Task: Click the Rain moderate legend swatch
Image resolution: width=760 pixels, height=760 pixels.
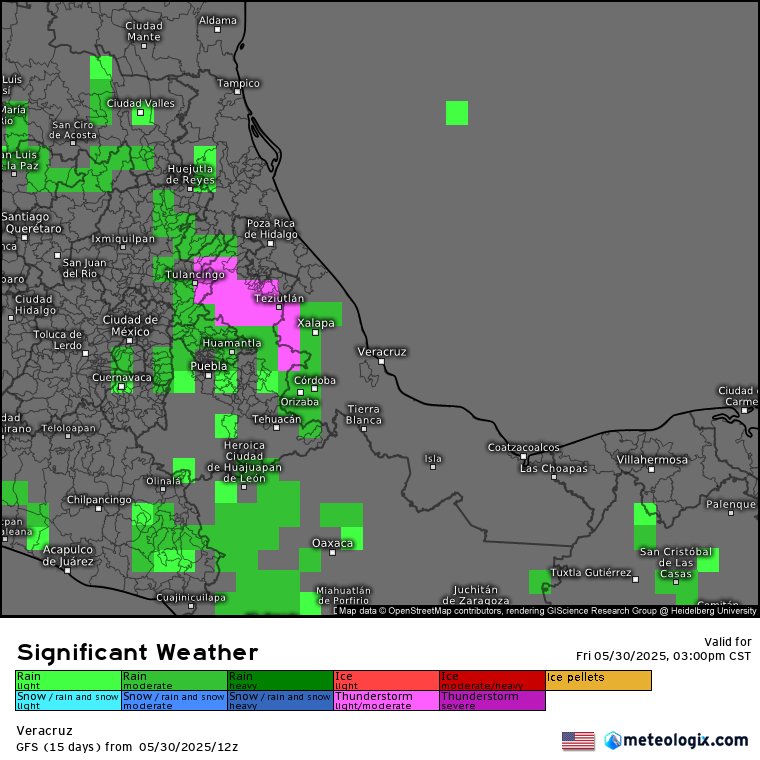Action: (x=174, y=681)
